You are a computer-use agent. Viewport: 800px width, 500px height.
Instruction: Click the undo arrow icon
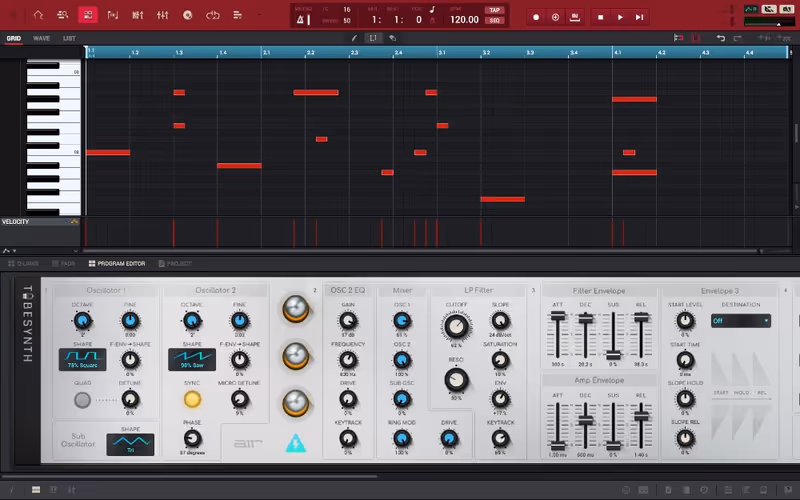pyautogui.click(x=720, y=38)
